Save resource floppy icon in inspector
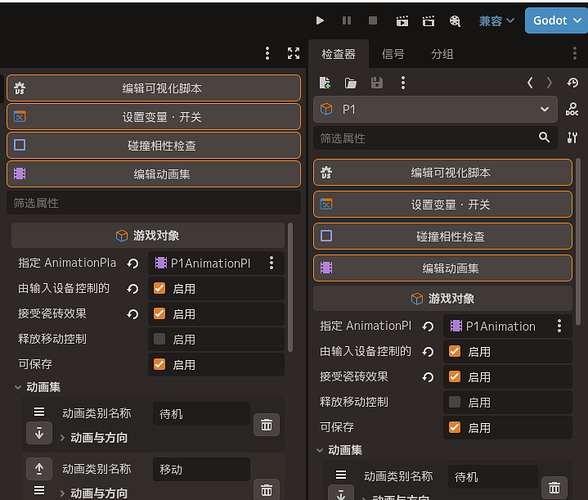 377,83
